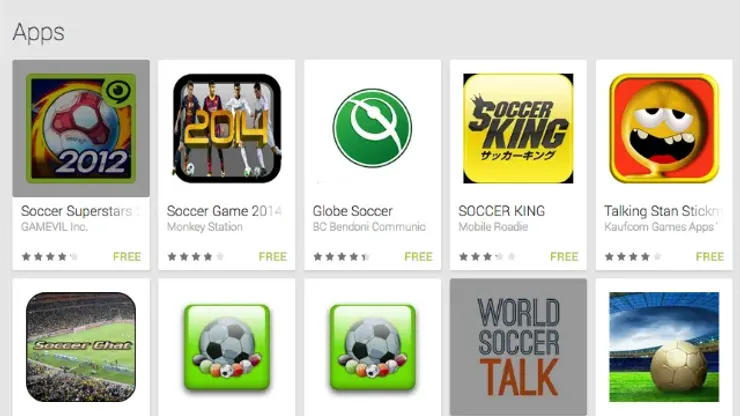Select the green Globe Soccer logo
This screenshot has height=416, width=740.
coord(372,128)
